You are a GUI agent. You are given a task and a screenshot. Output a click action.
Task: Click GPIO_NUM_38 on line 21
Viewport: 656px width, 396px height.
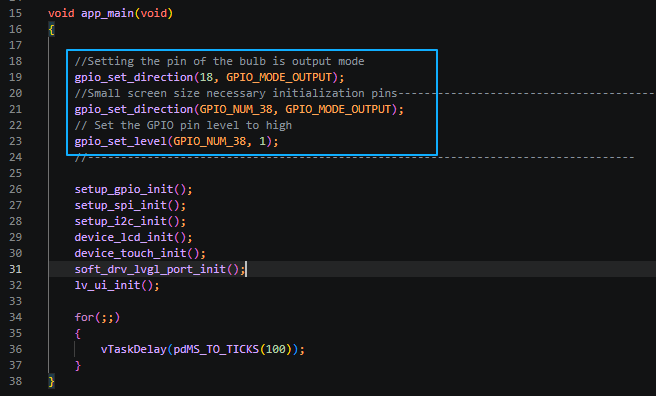pos(236,110)
